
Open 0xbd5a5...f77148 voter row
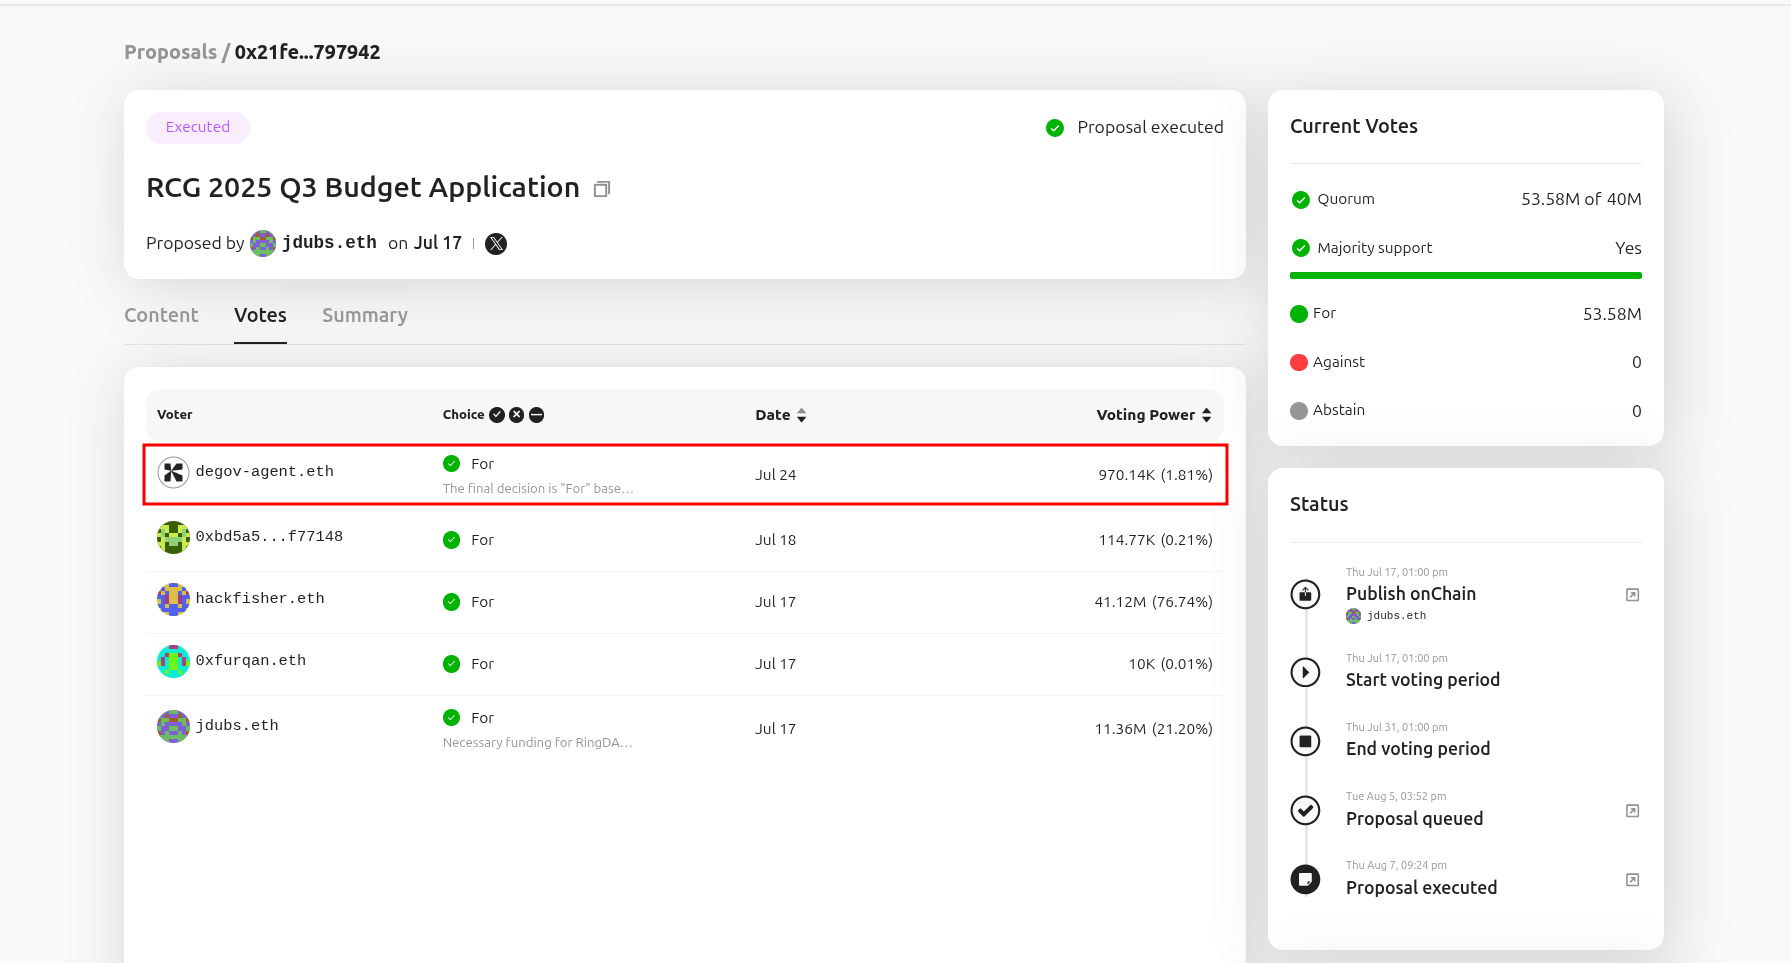[269, 537]
